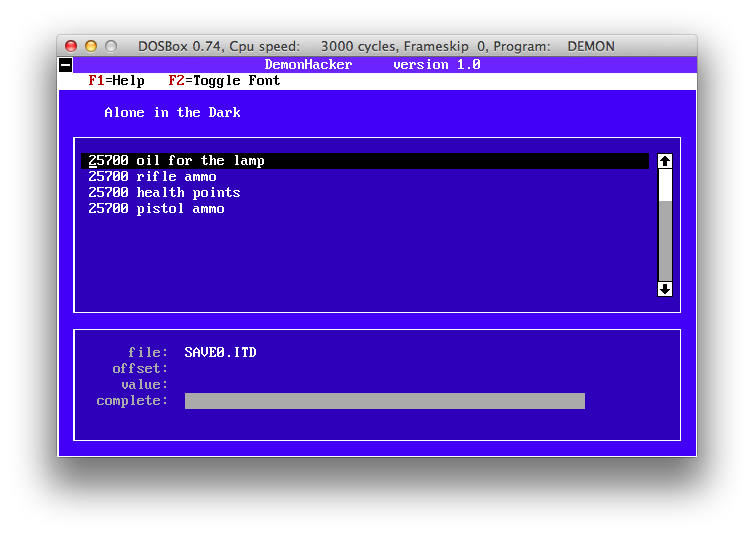The width and height of the screenshot is (754, 536).
Task: Click the 'value:' label
Action: coord(144,385)
